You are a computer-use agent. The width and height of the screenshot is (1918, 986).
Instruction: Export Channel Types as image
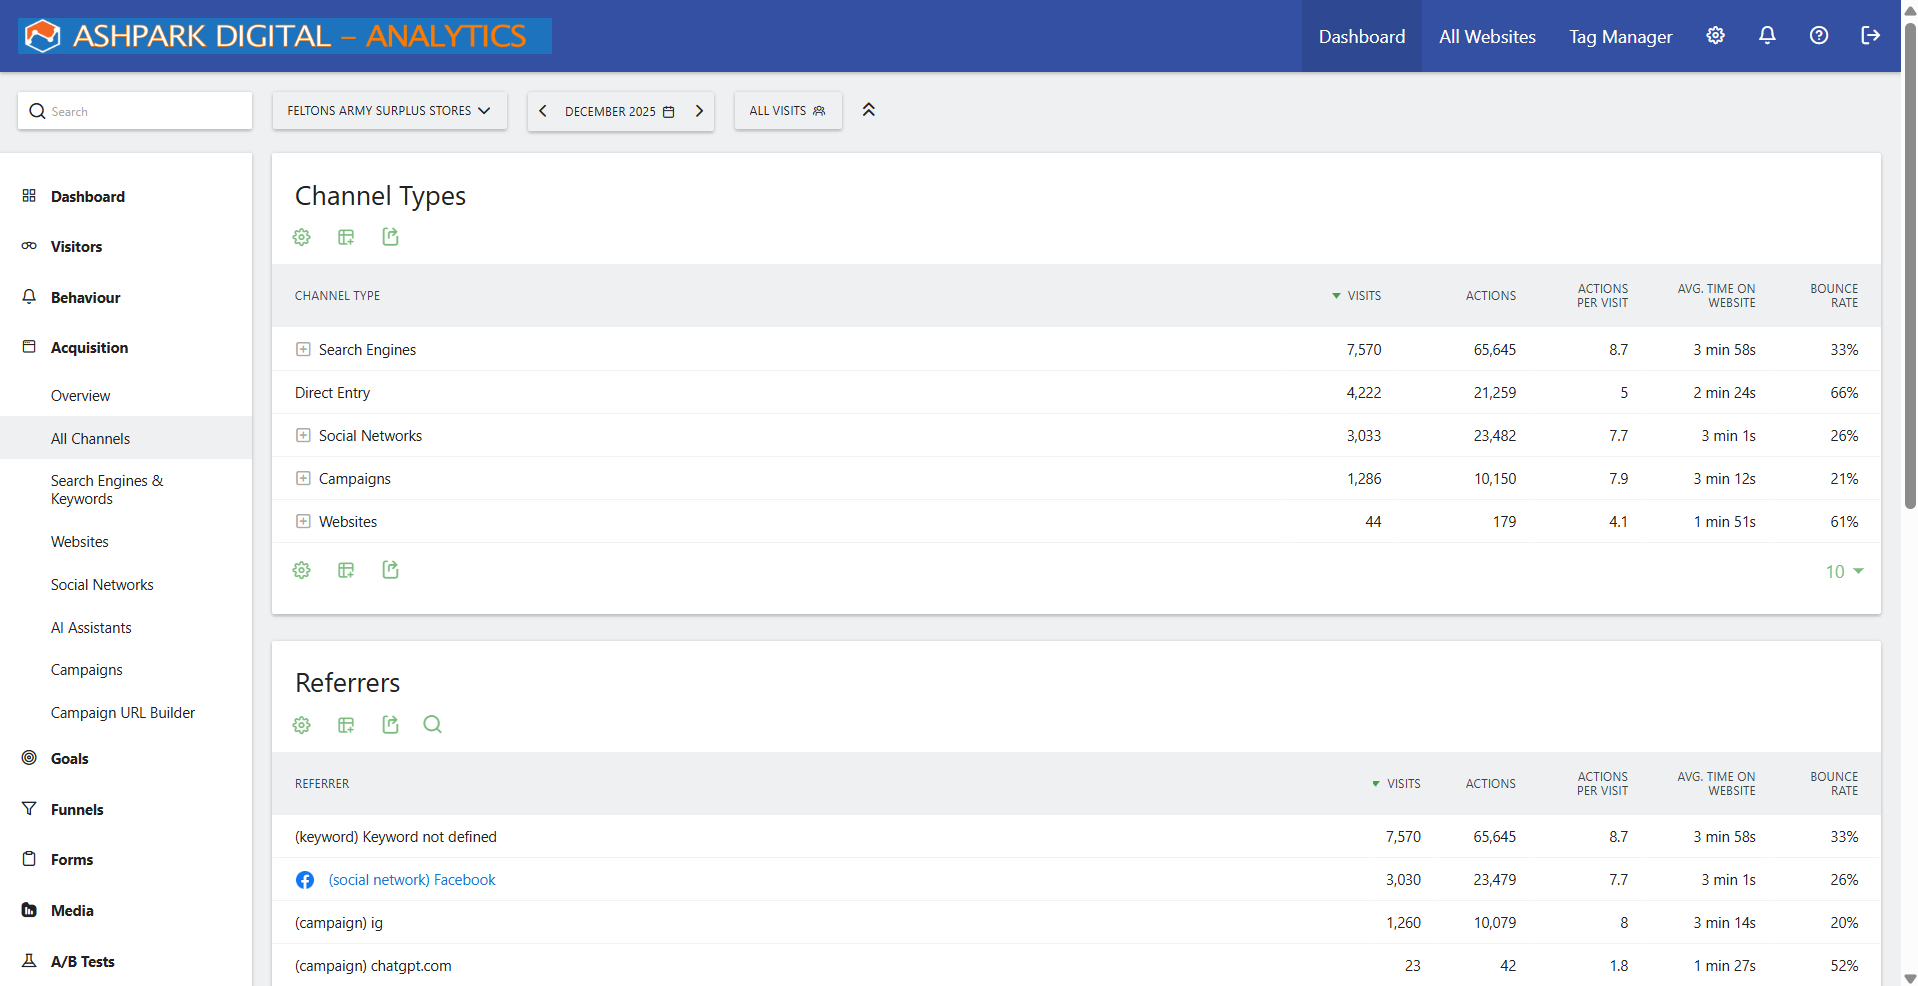pos(346,237)
